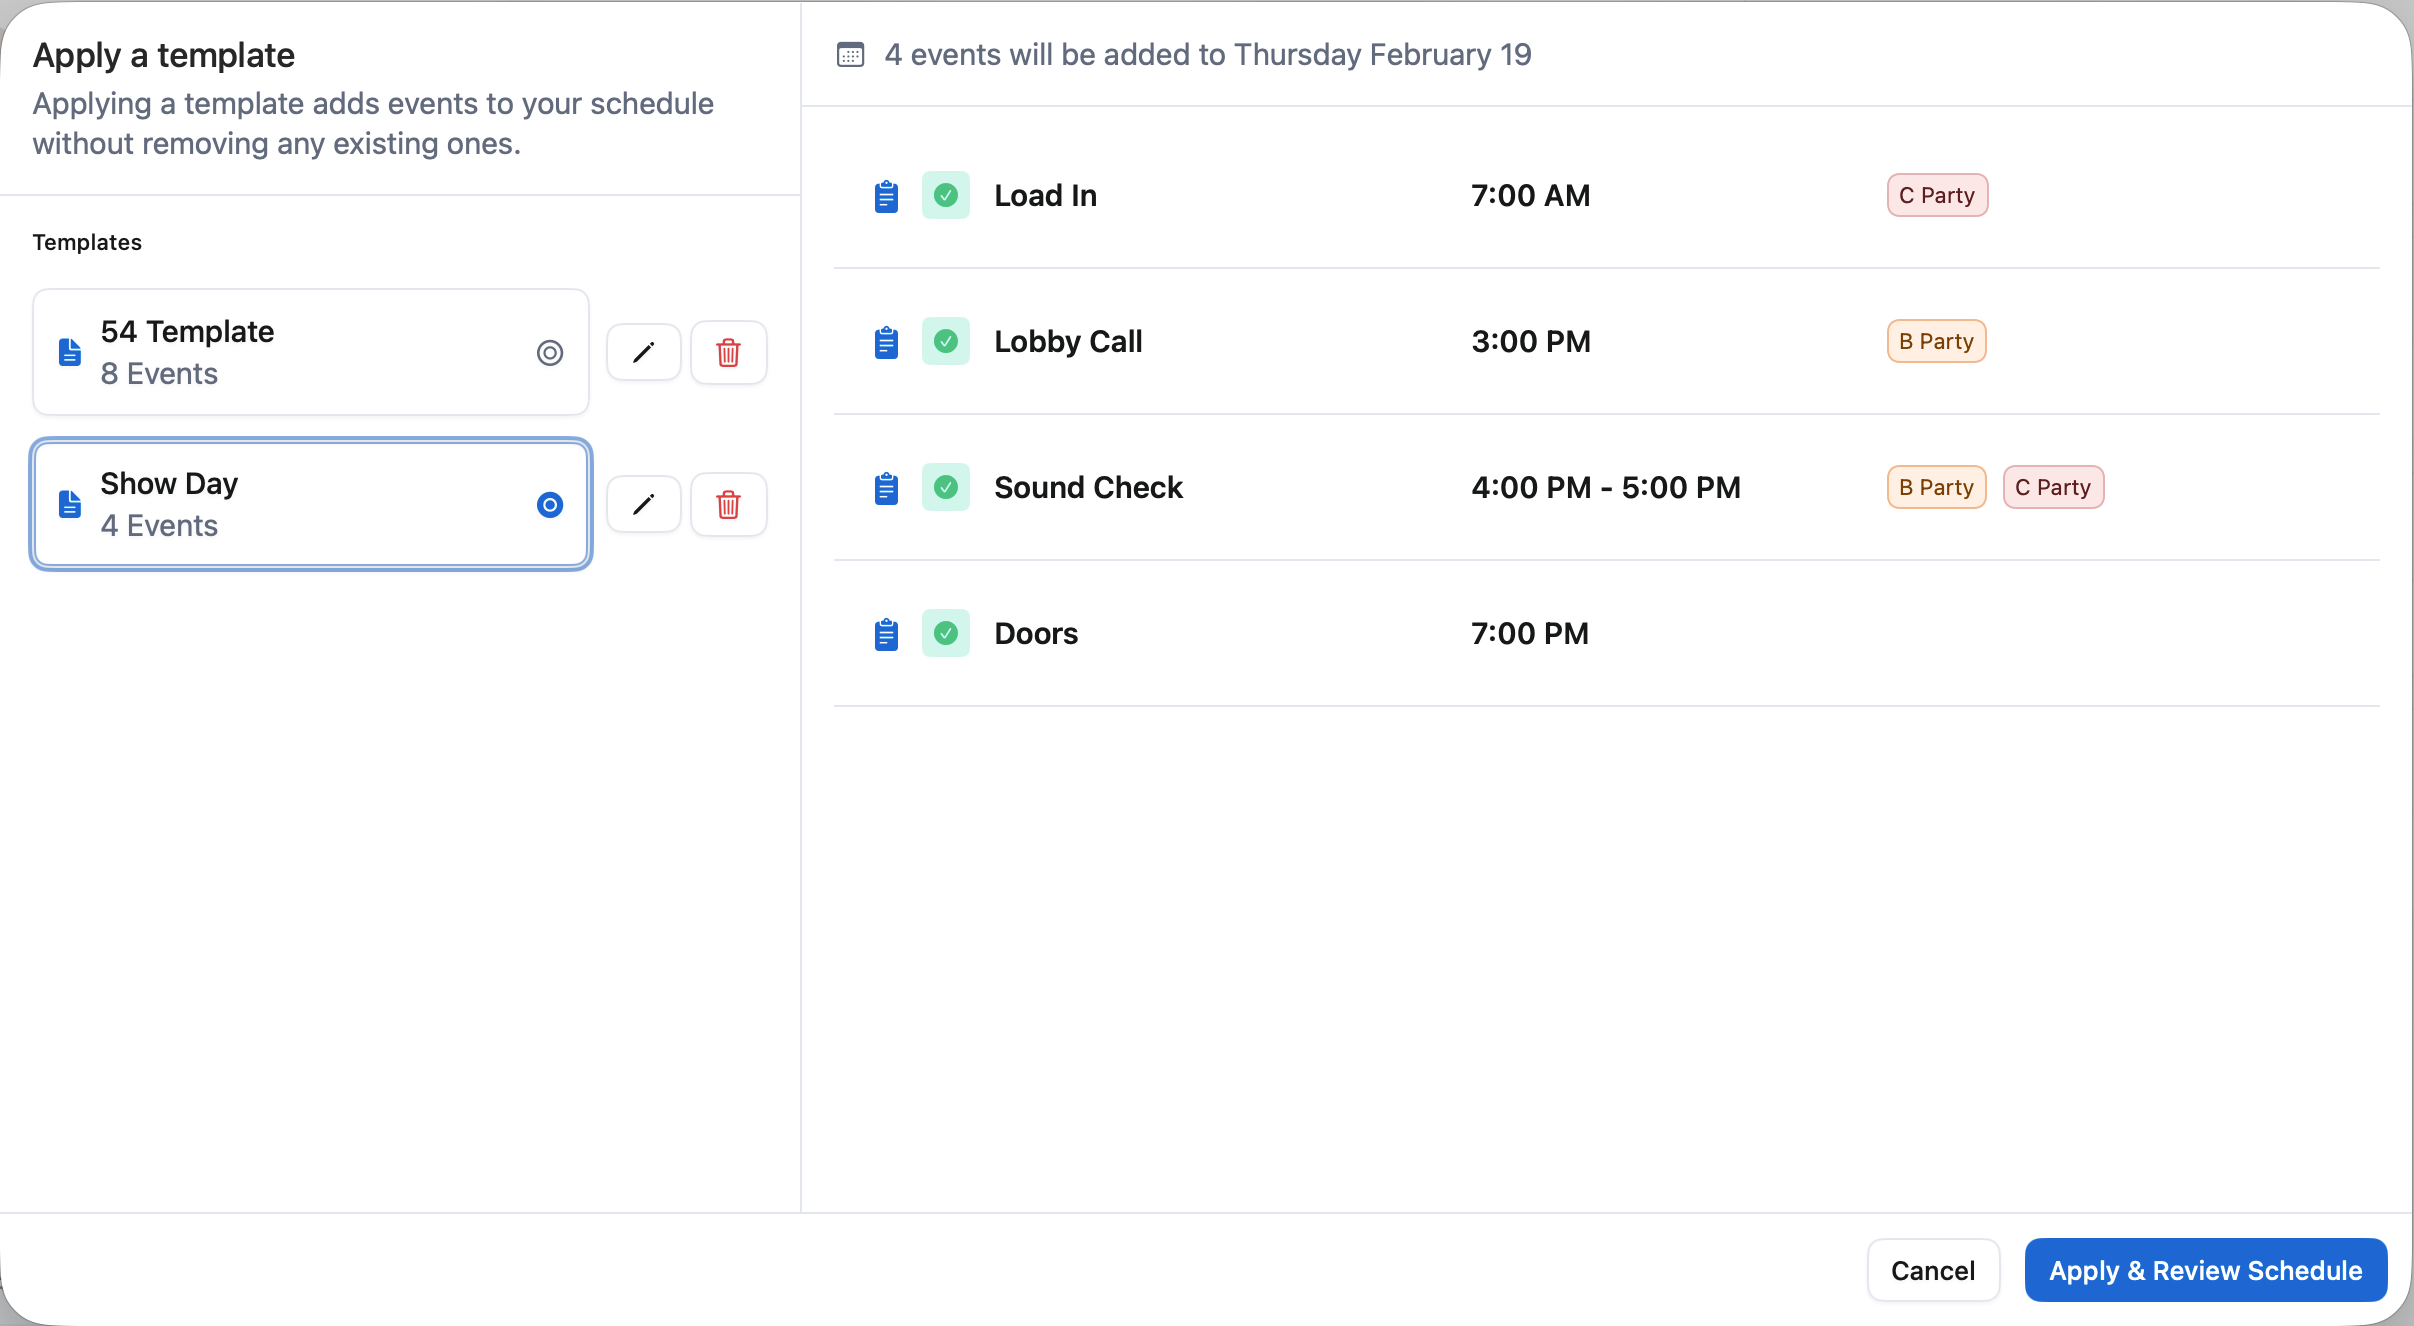Image resolution: width=2414 pixels, height=1326 pixels.
Task: Click the document icon on 54 Template card
Action: (x=70, y=352)
